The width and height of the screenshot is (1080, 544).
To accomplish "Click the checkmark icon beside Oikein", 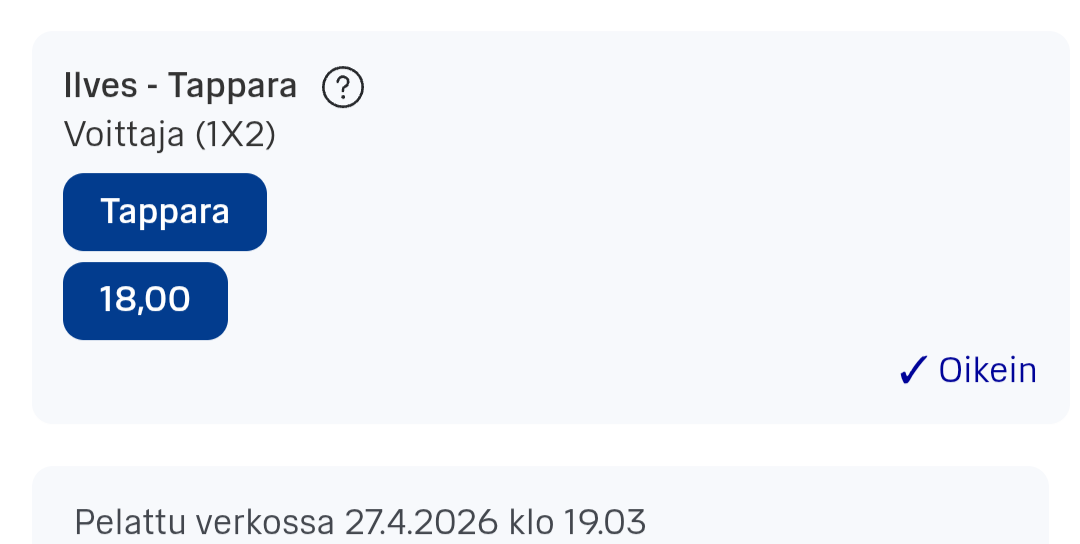I will [913, 371].
